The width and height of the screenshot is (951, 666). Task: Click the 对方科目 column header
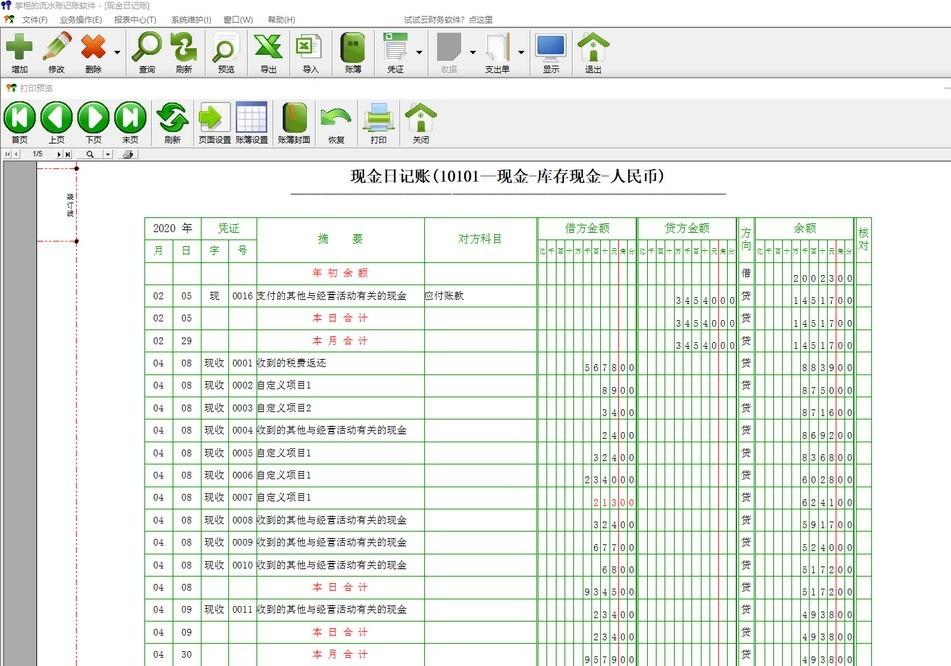(x=480, y=239)
